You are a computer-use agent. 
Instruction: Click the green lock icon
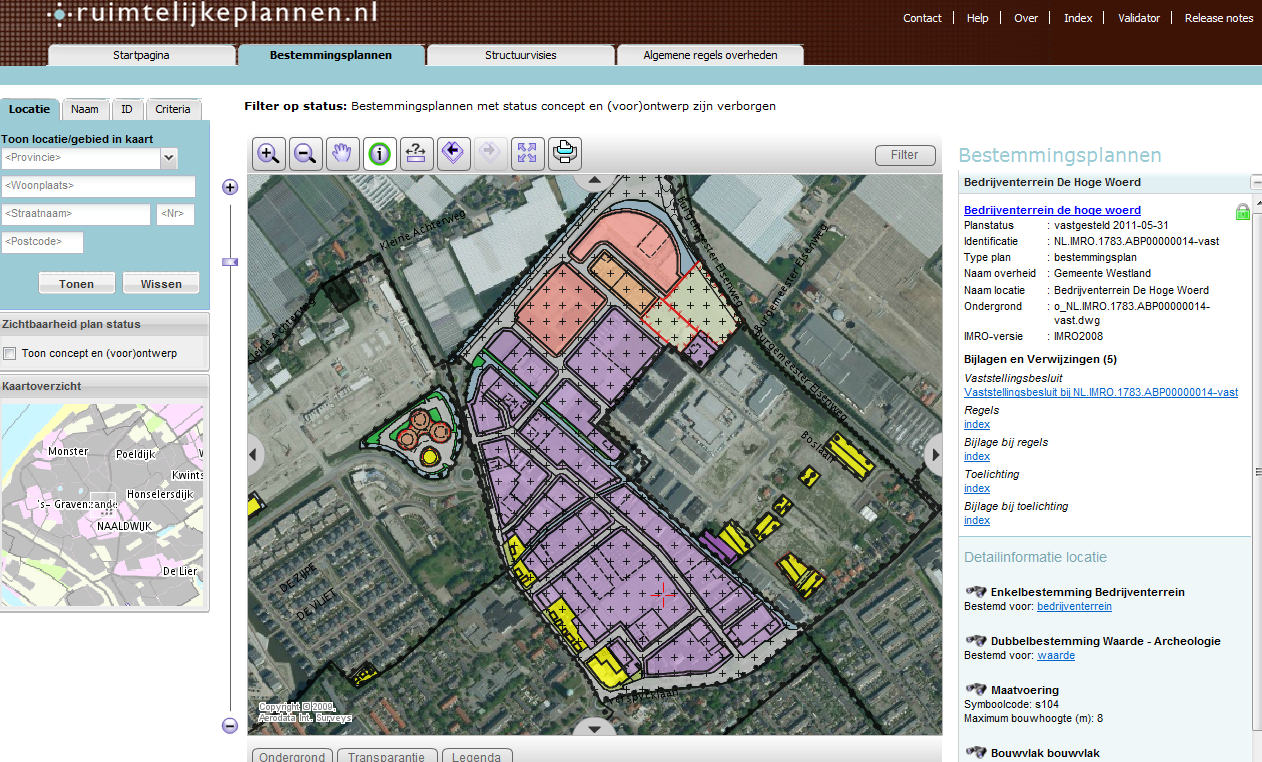tap(1242, 212)
